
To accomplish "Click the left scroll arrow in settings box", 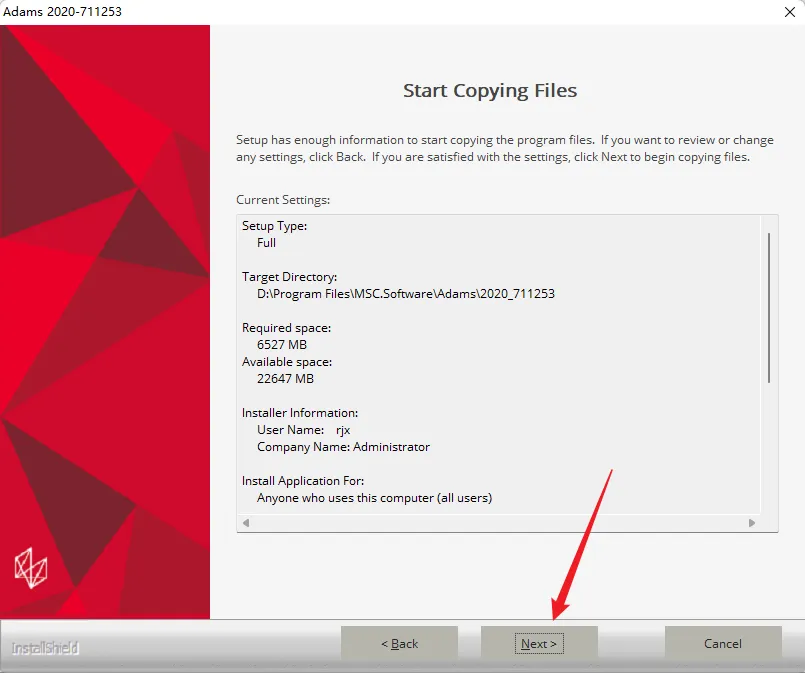I will [x=246, y=523].
